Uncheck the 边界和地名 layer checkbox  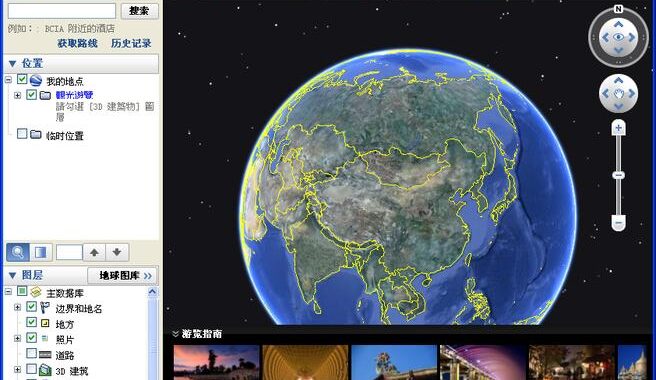click(31, 307)
